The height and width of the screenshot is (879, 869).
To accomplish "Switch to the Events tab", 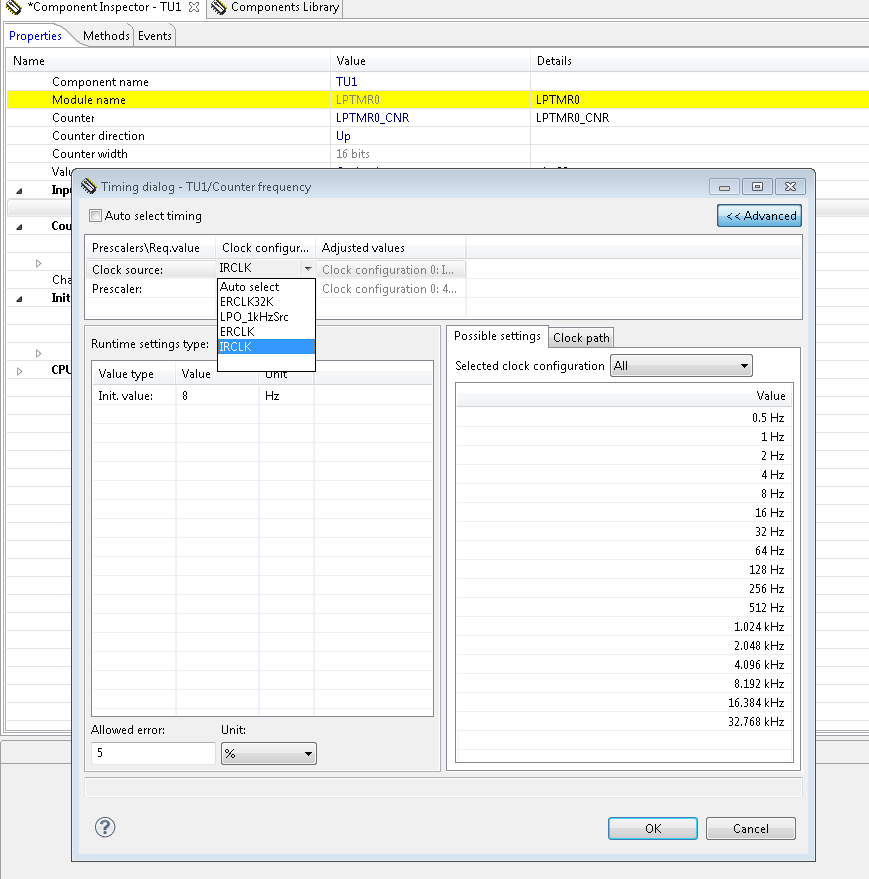I will click(155, 36).
